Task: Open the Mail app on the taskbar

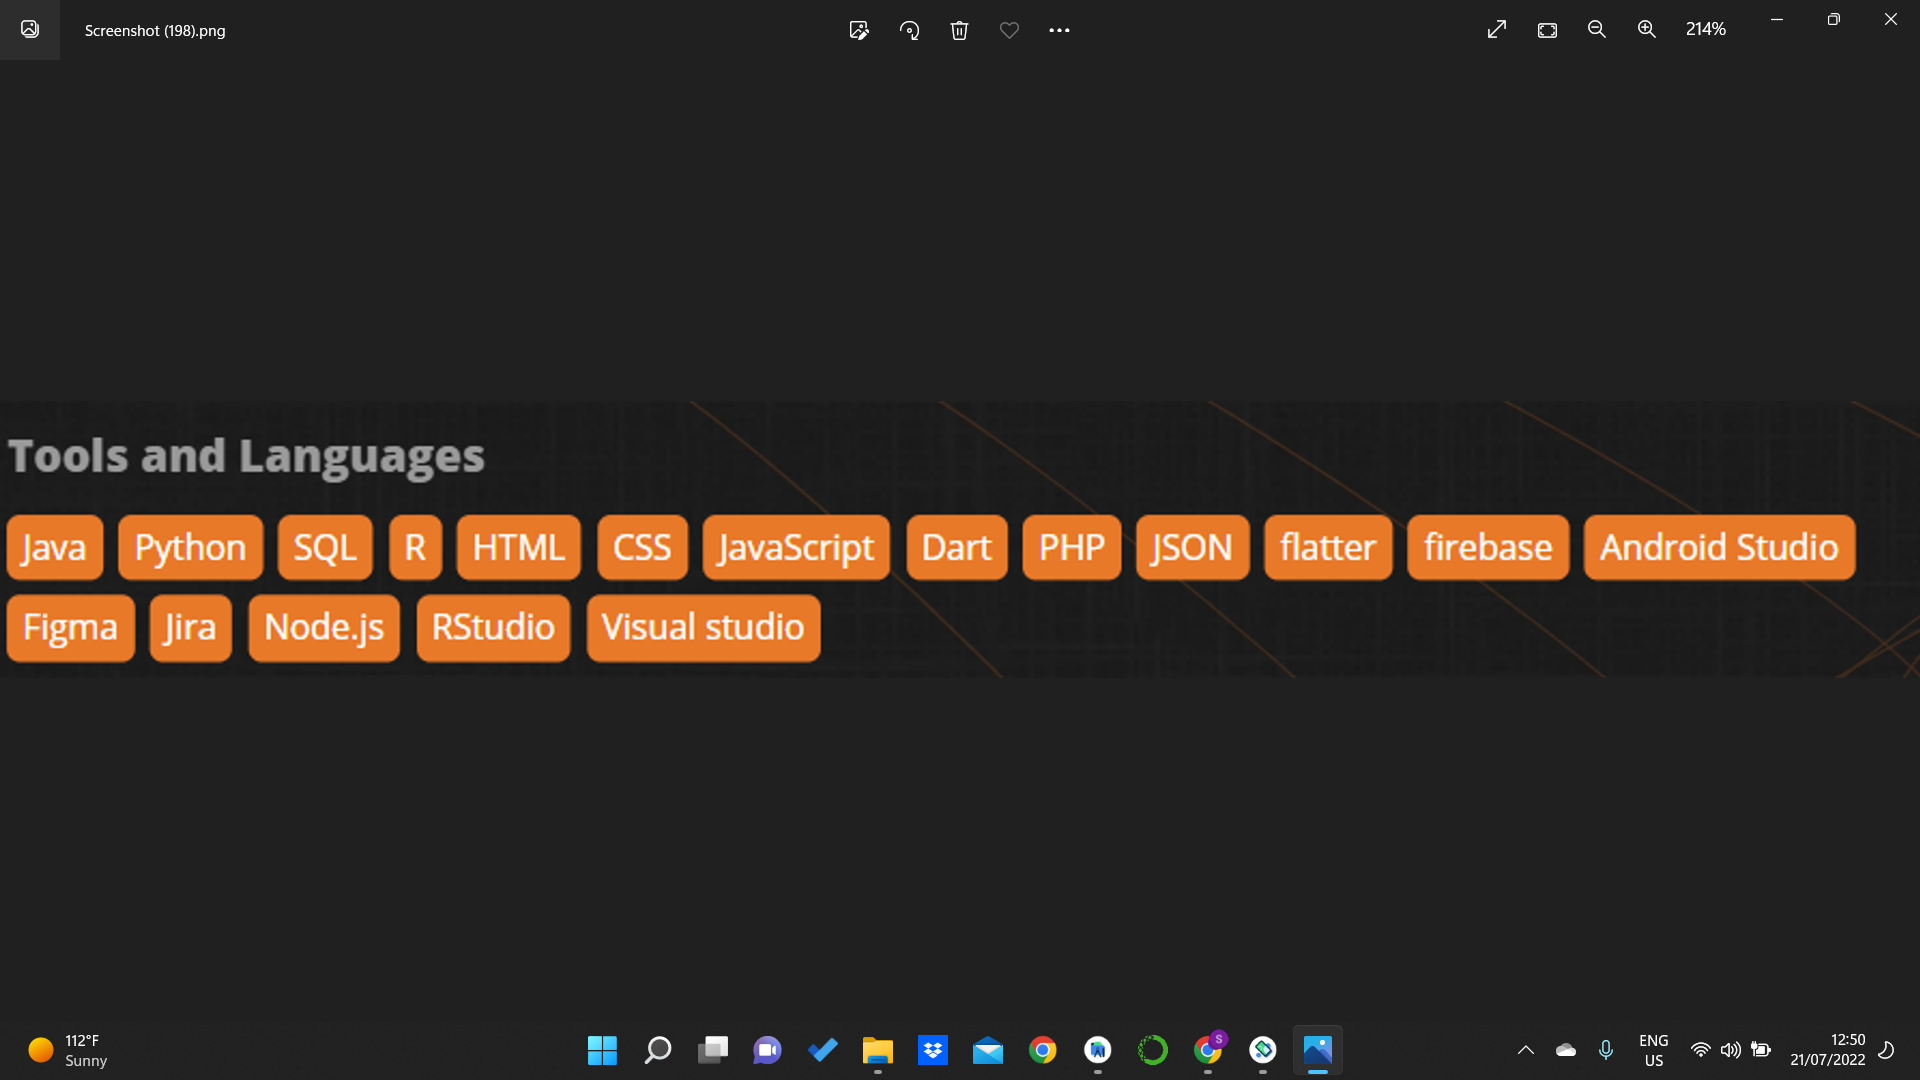Action: coord(988,1050)
